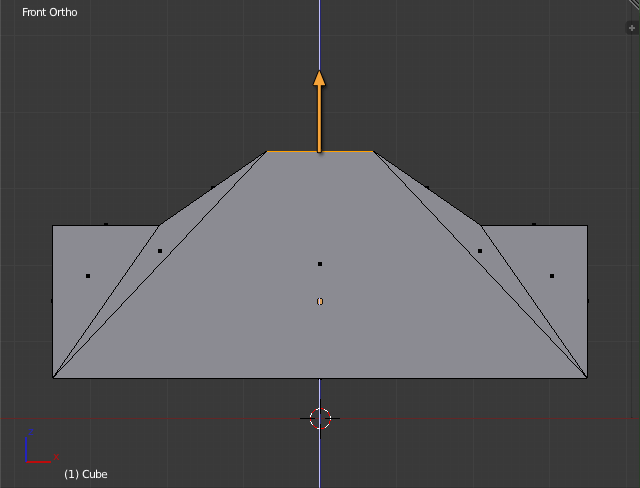Click the orange manipulator arrow head
Screen dimensions: 640x488
tap(319, 78)
